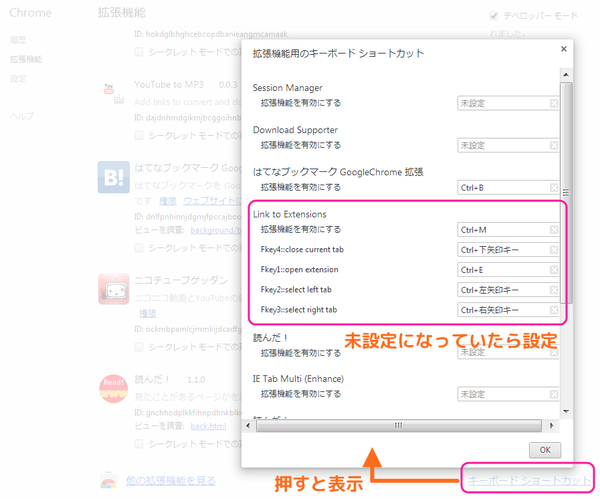Screen dimensions: 600x499
Task: Clear the select right tab shortcut X
Action: (x=554, y=310)
